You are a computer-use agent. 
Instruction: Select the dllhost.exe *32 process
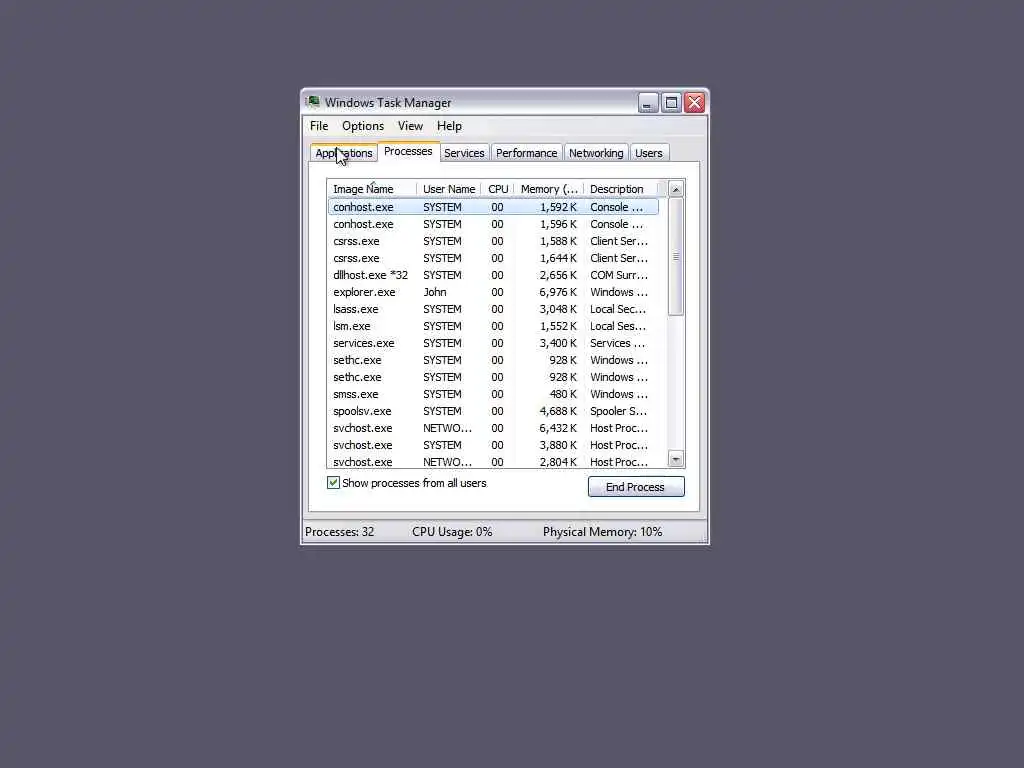point(493,275)
